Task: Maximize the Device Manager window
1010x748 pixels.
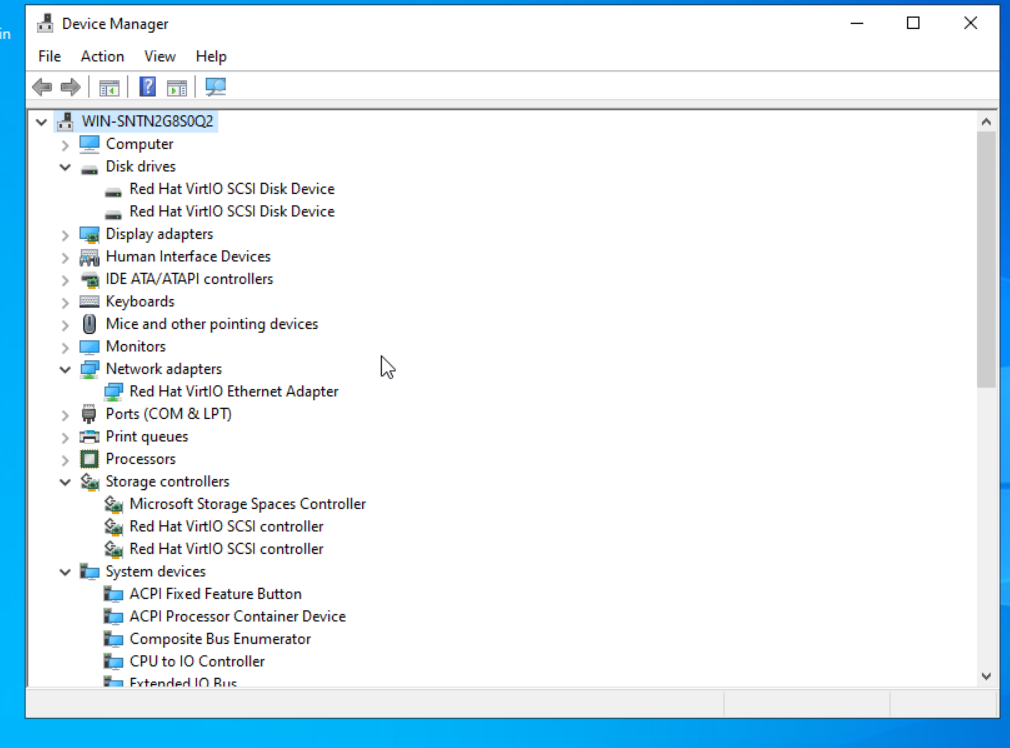Action: click(913, 24)
